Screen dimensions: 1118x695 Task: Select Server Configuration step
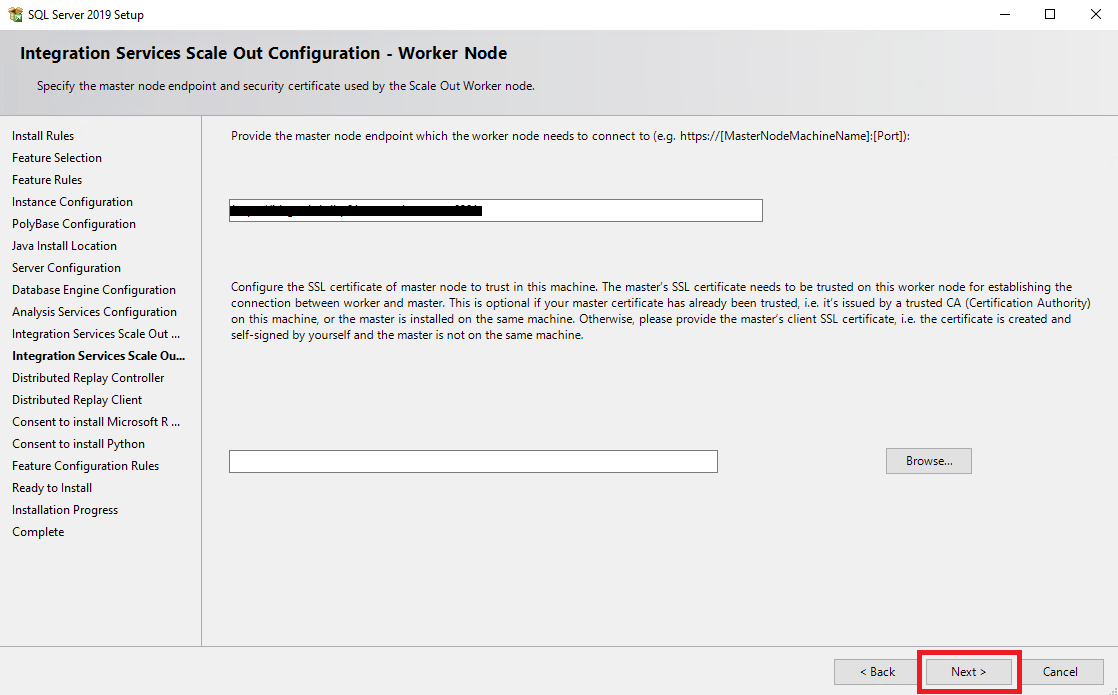(66, 268)
